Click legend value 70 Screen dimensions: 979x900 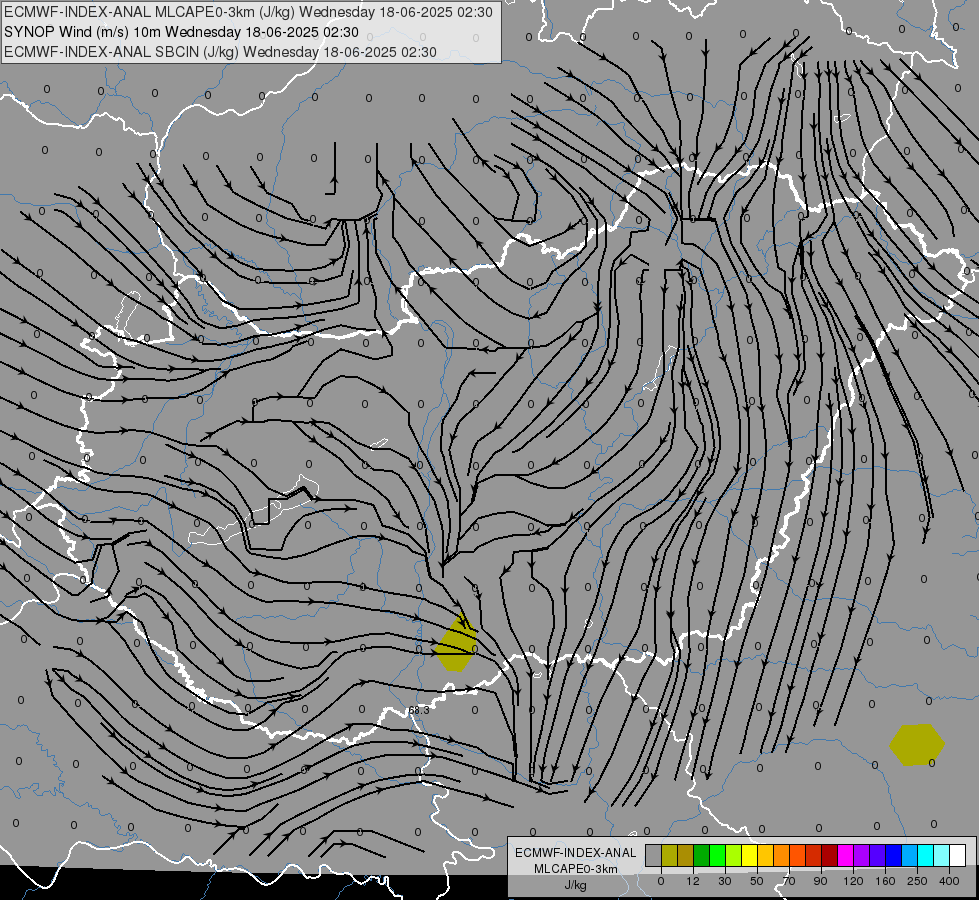tap(789, 881)
